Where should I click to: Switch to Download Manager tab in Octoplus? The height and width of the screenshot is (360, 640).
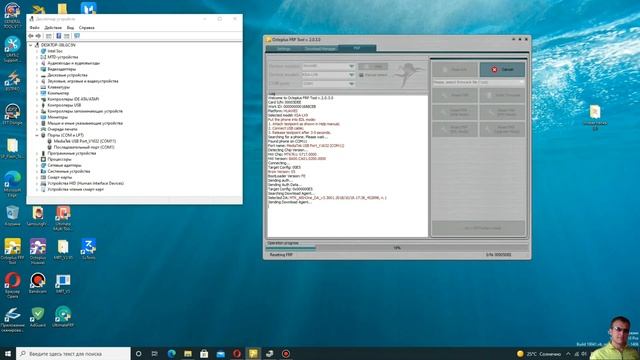(320, 49)
